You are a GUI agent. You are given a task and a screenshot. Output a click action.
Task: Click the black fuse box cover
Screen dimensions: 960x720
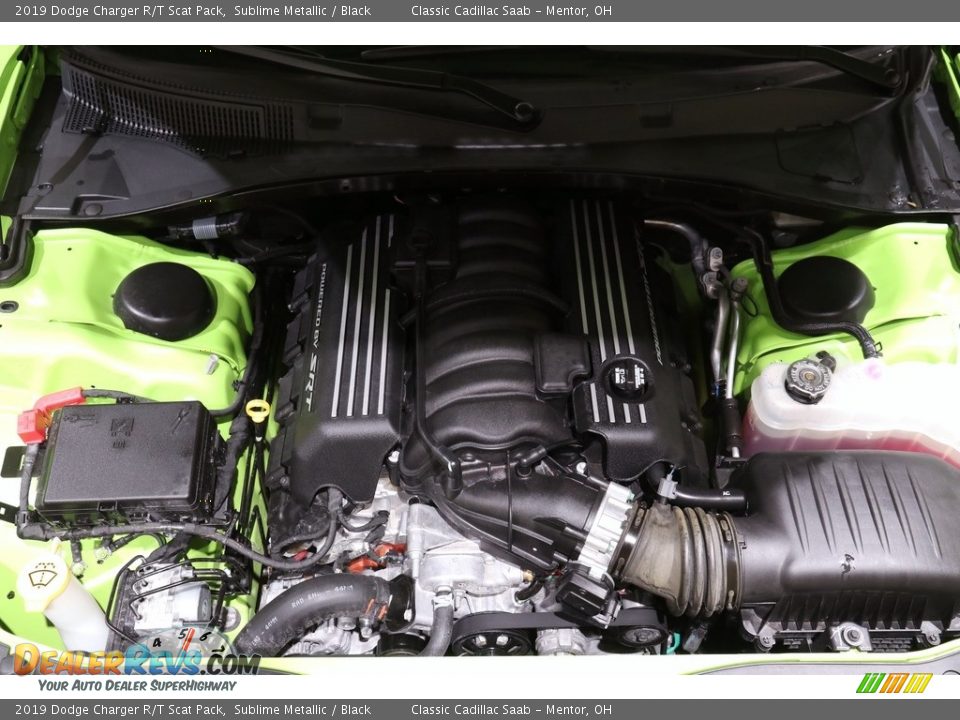tap(128, 460)
